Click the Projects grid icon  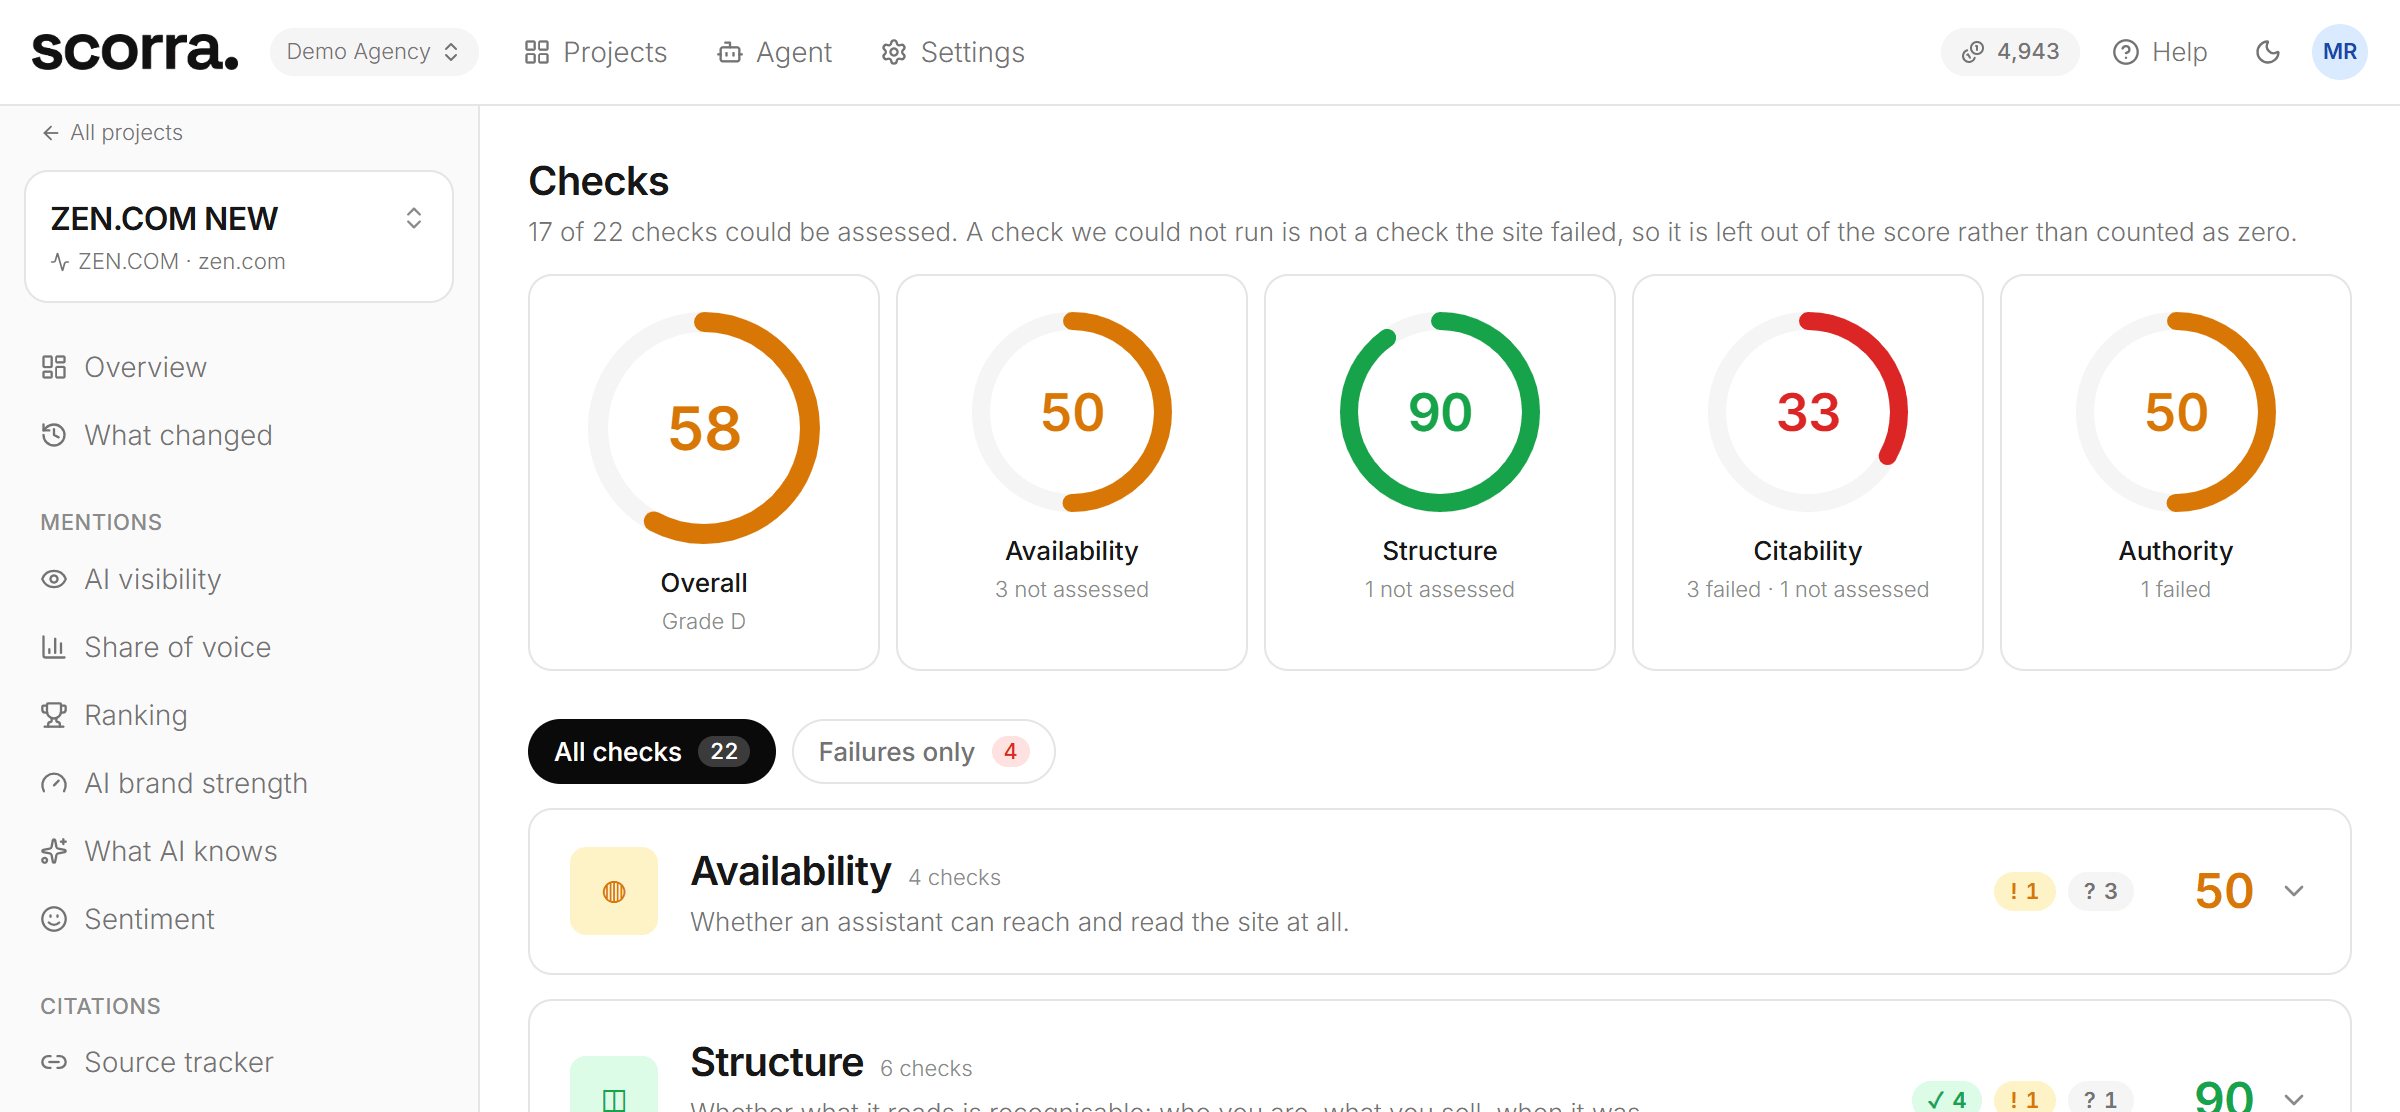[x=537, y=52]
